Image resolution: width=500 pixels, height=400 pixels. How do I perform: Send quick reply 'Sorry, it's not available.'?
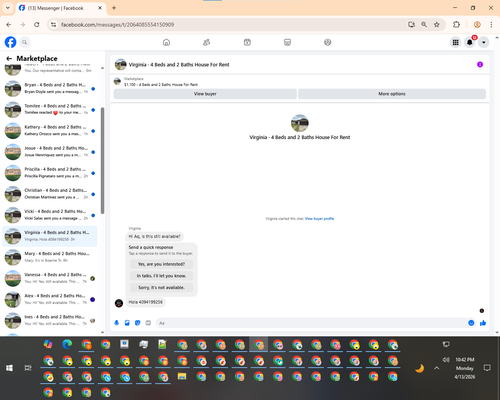[161, 287]
